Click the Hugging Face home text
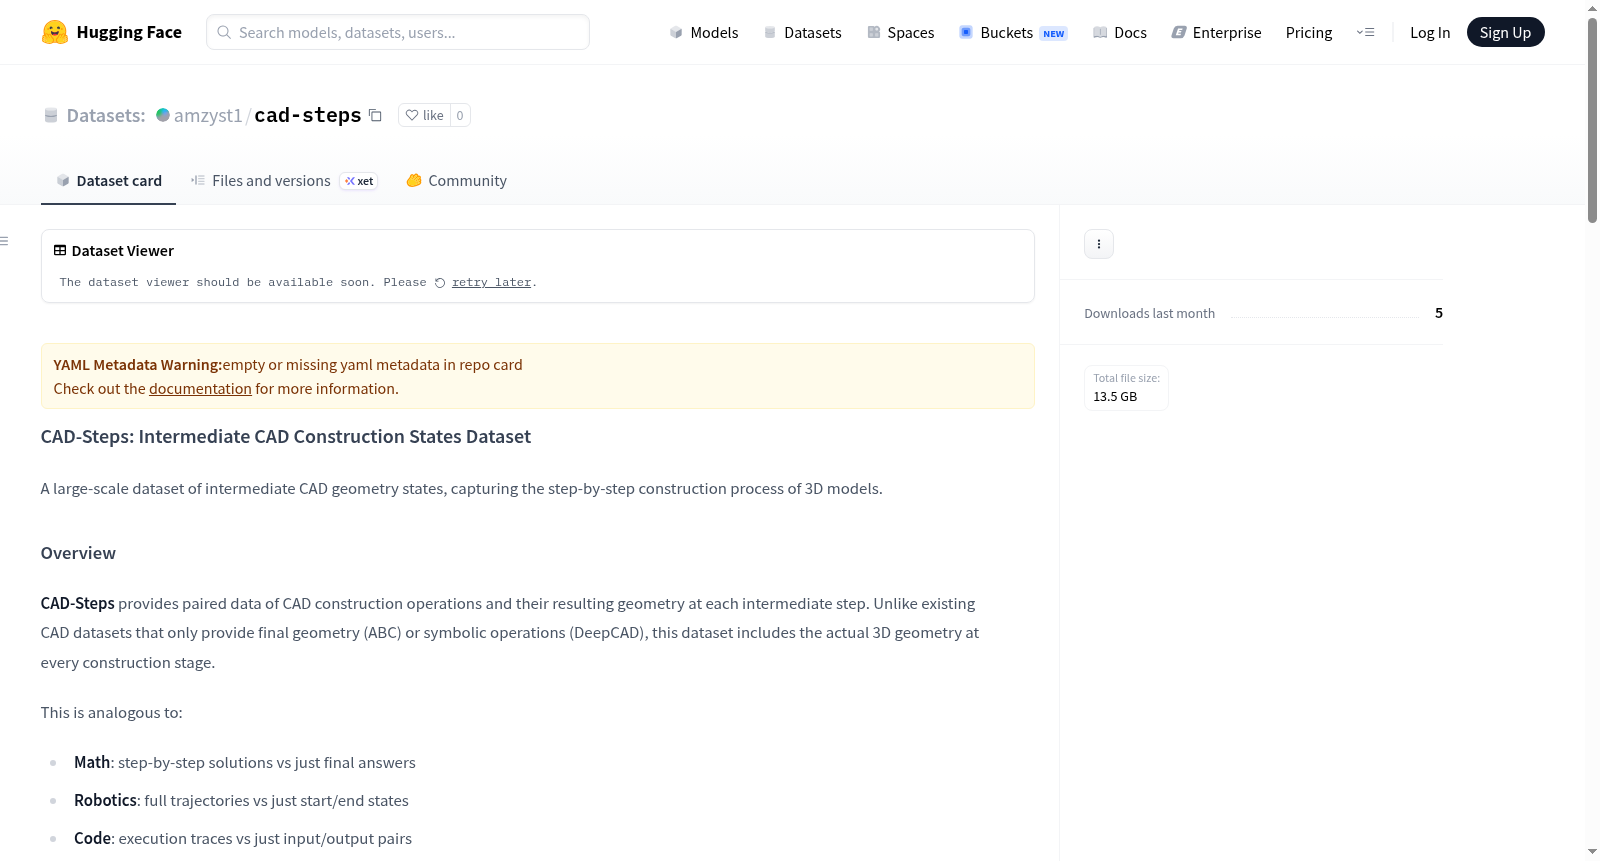 (x=129, y=32)
